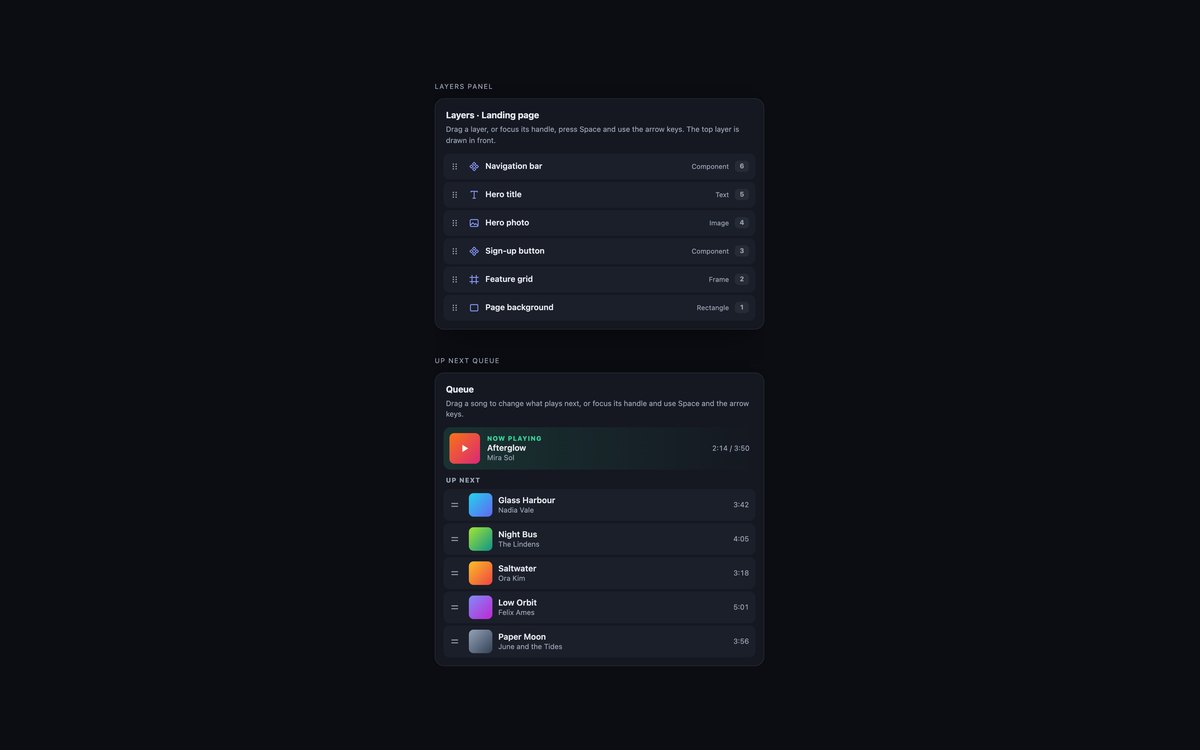Click the drag handle for Sign-up button layer
1200x750 pixels.
(x=455, y=251)
